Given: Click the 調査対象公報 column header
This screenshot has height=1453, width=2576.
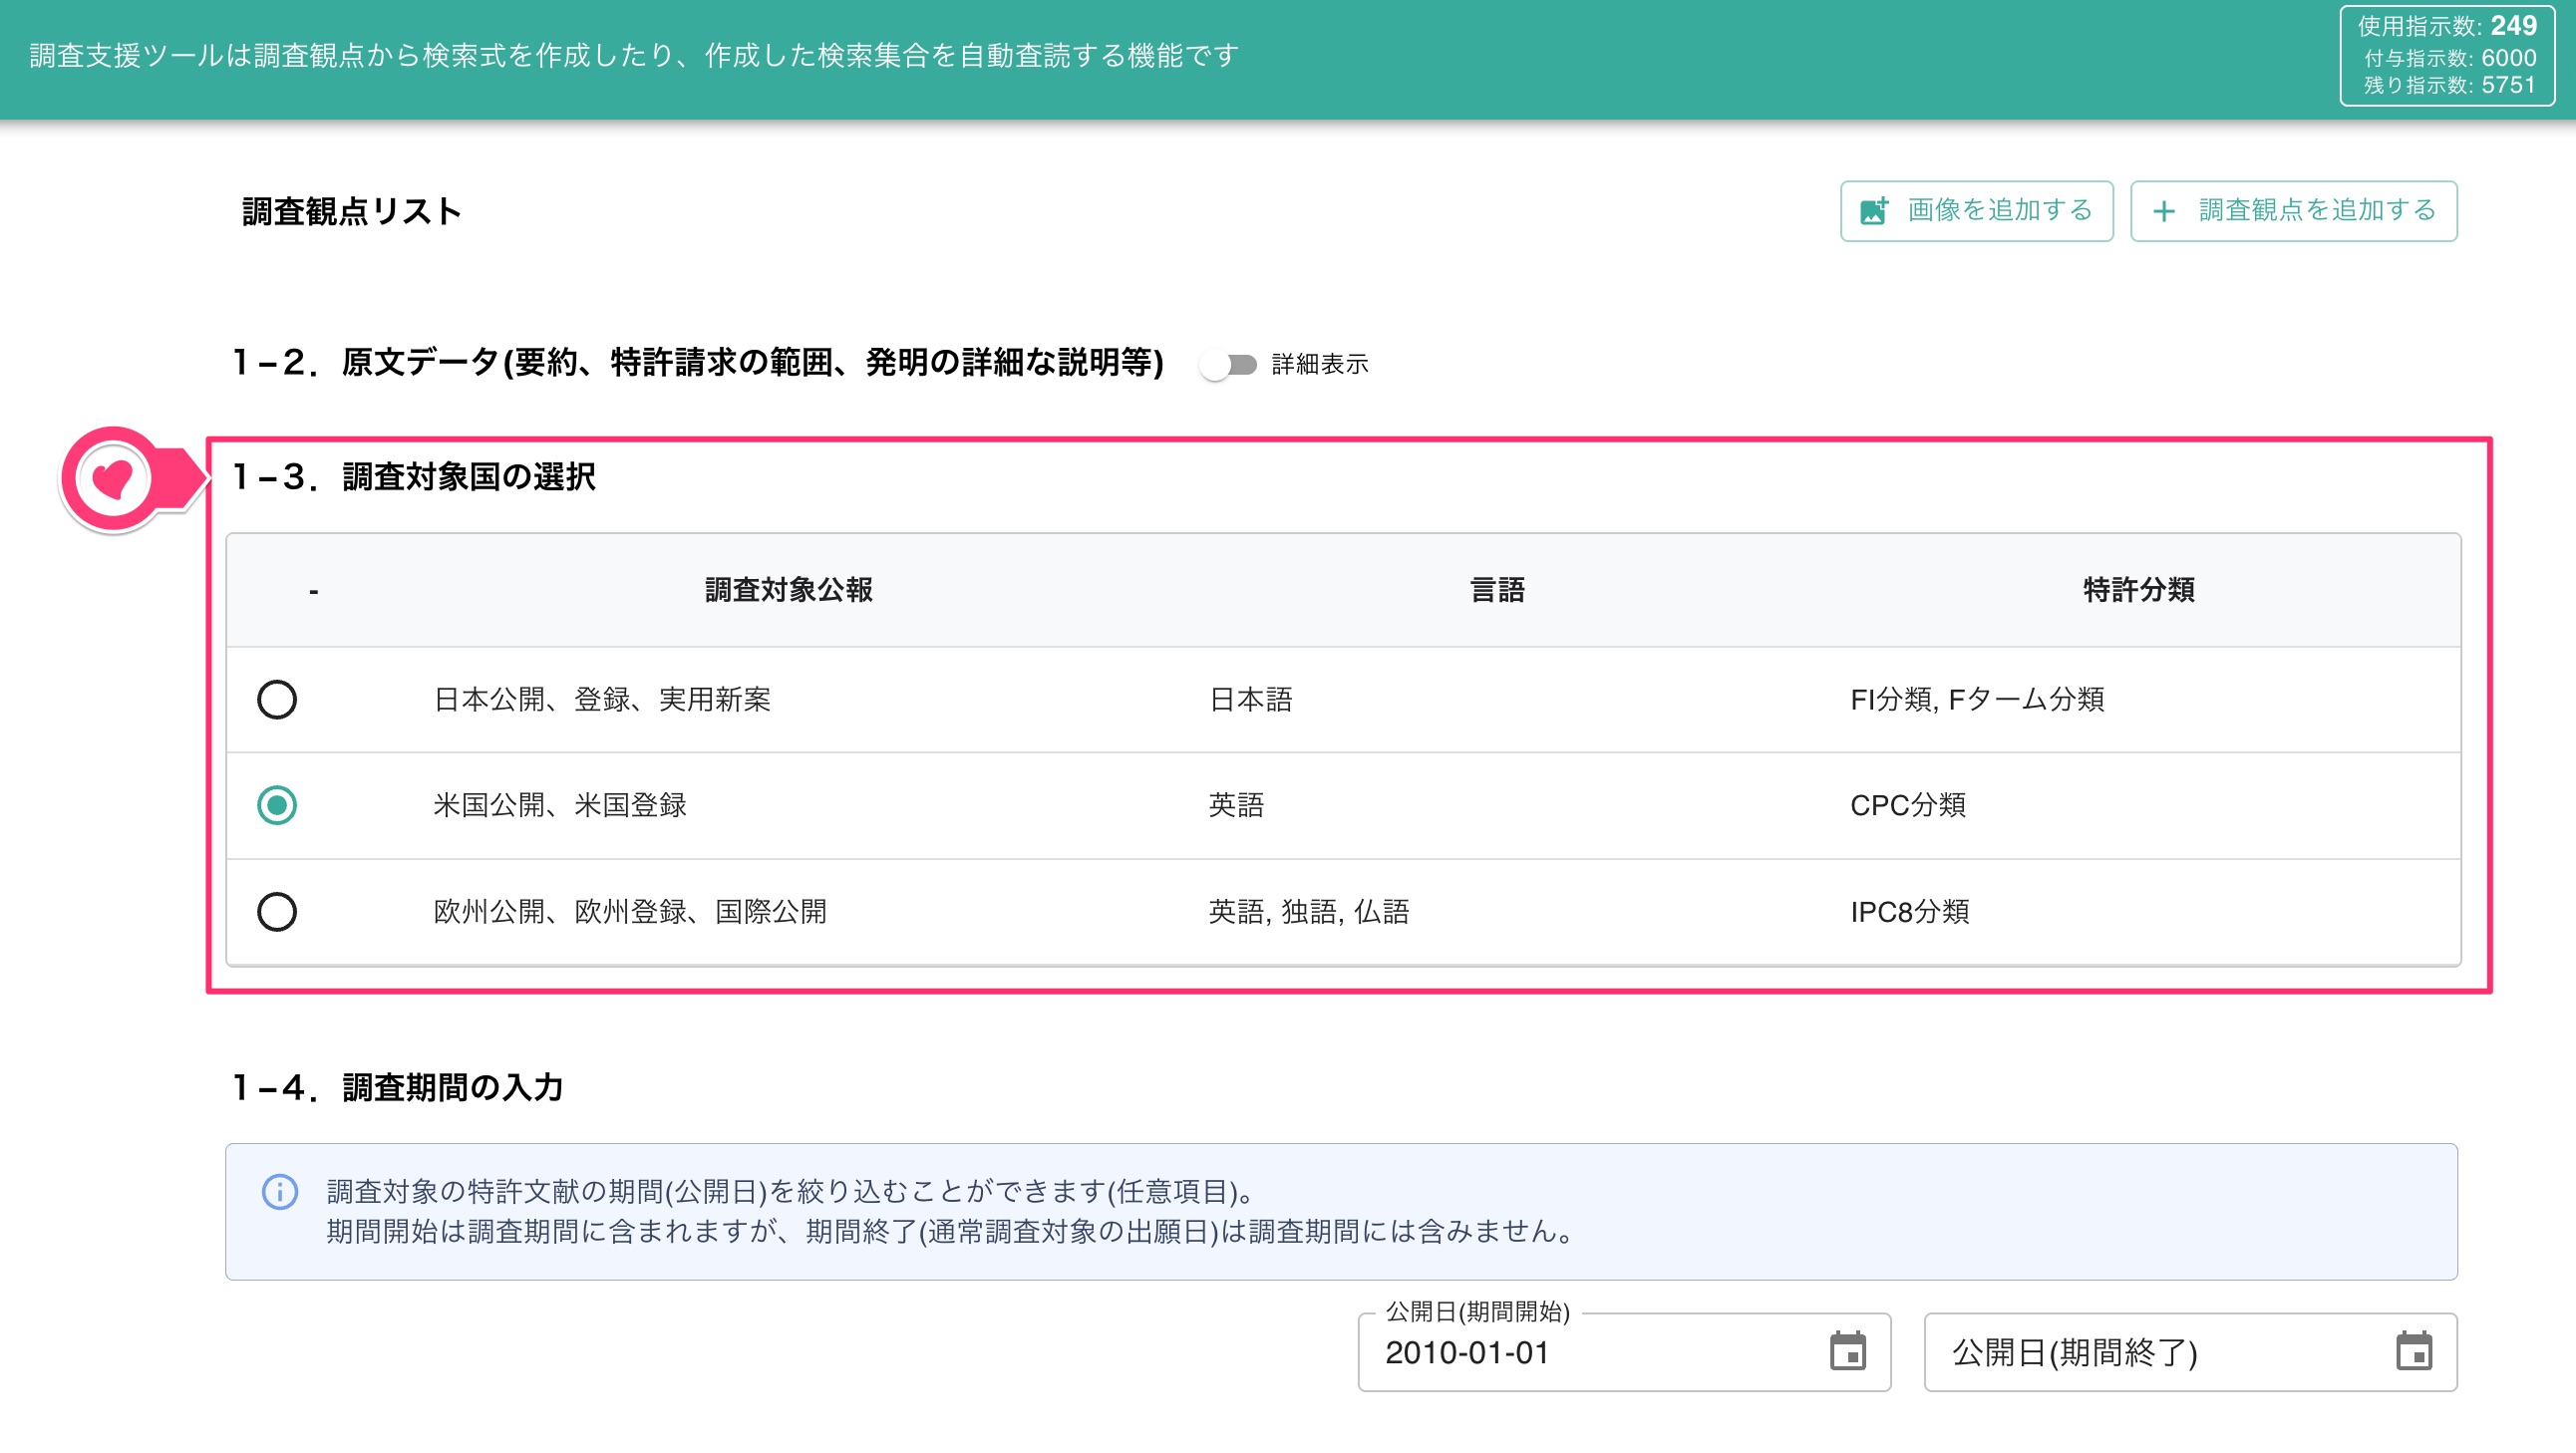Looking at the screenshot, I should 789,590.
